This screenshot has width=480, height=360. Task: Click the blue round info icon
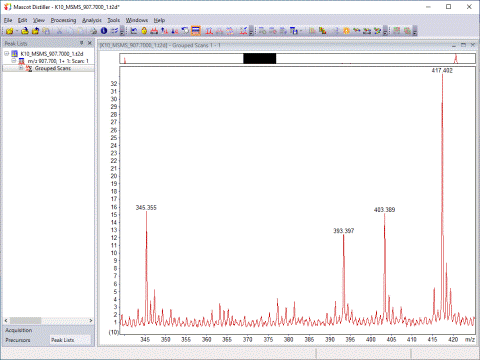tap(104, 31)
